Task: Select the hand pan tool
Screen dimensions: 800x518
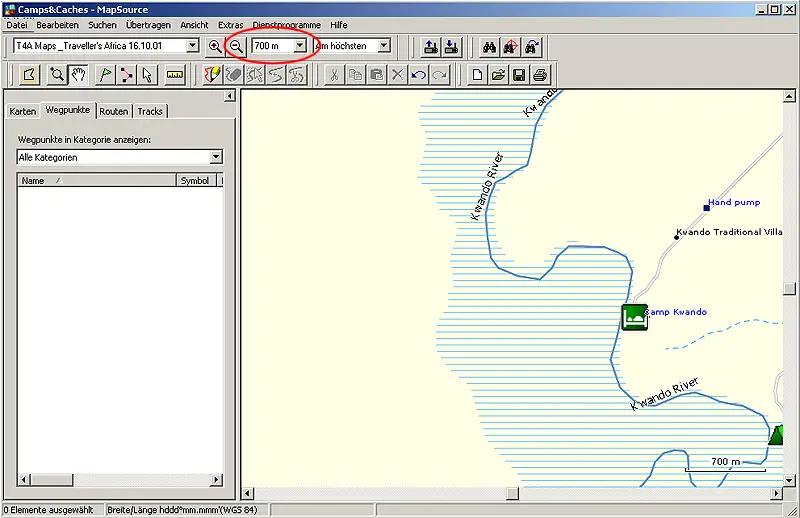Action: point(78,75)
